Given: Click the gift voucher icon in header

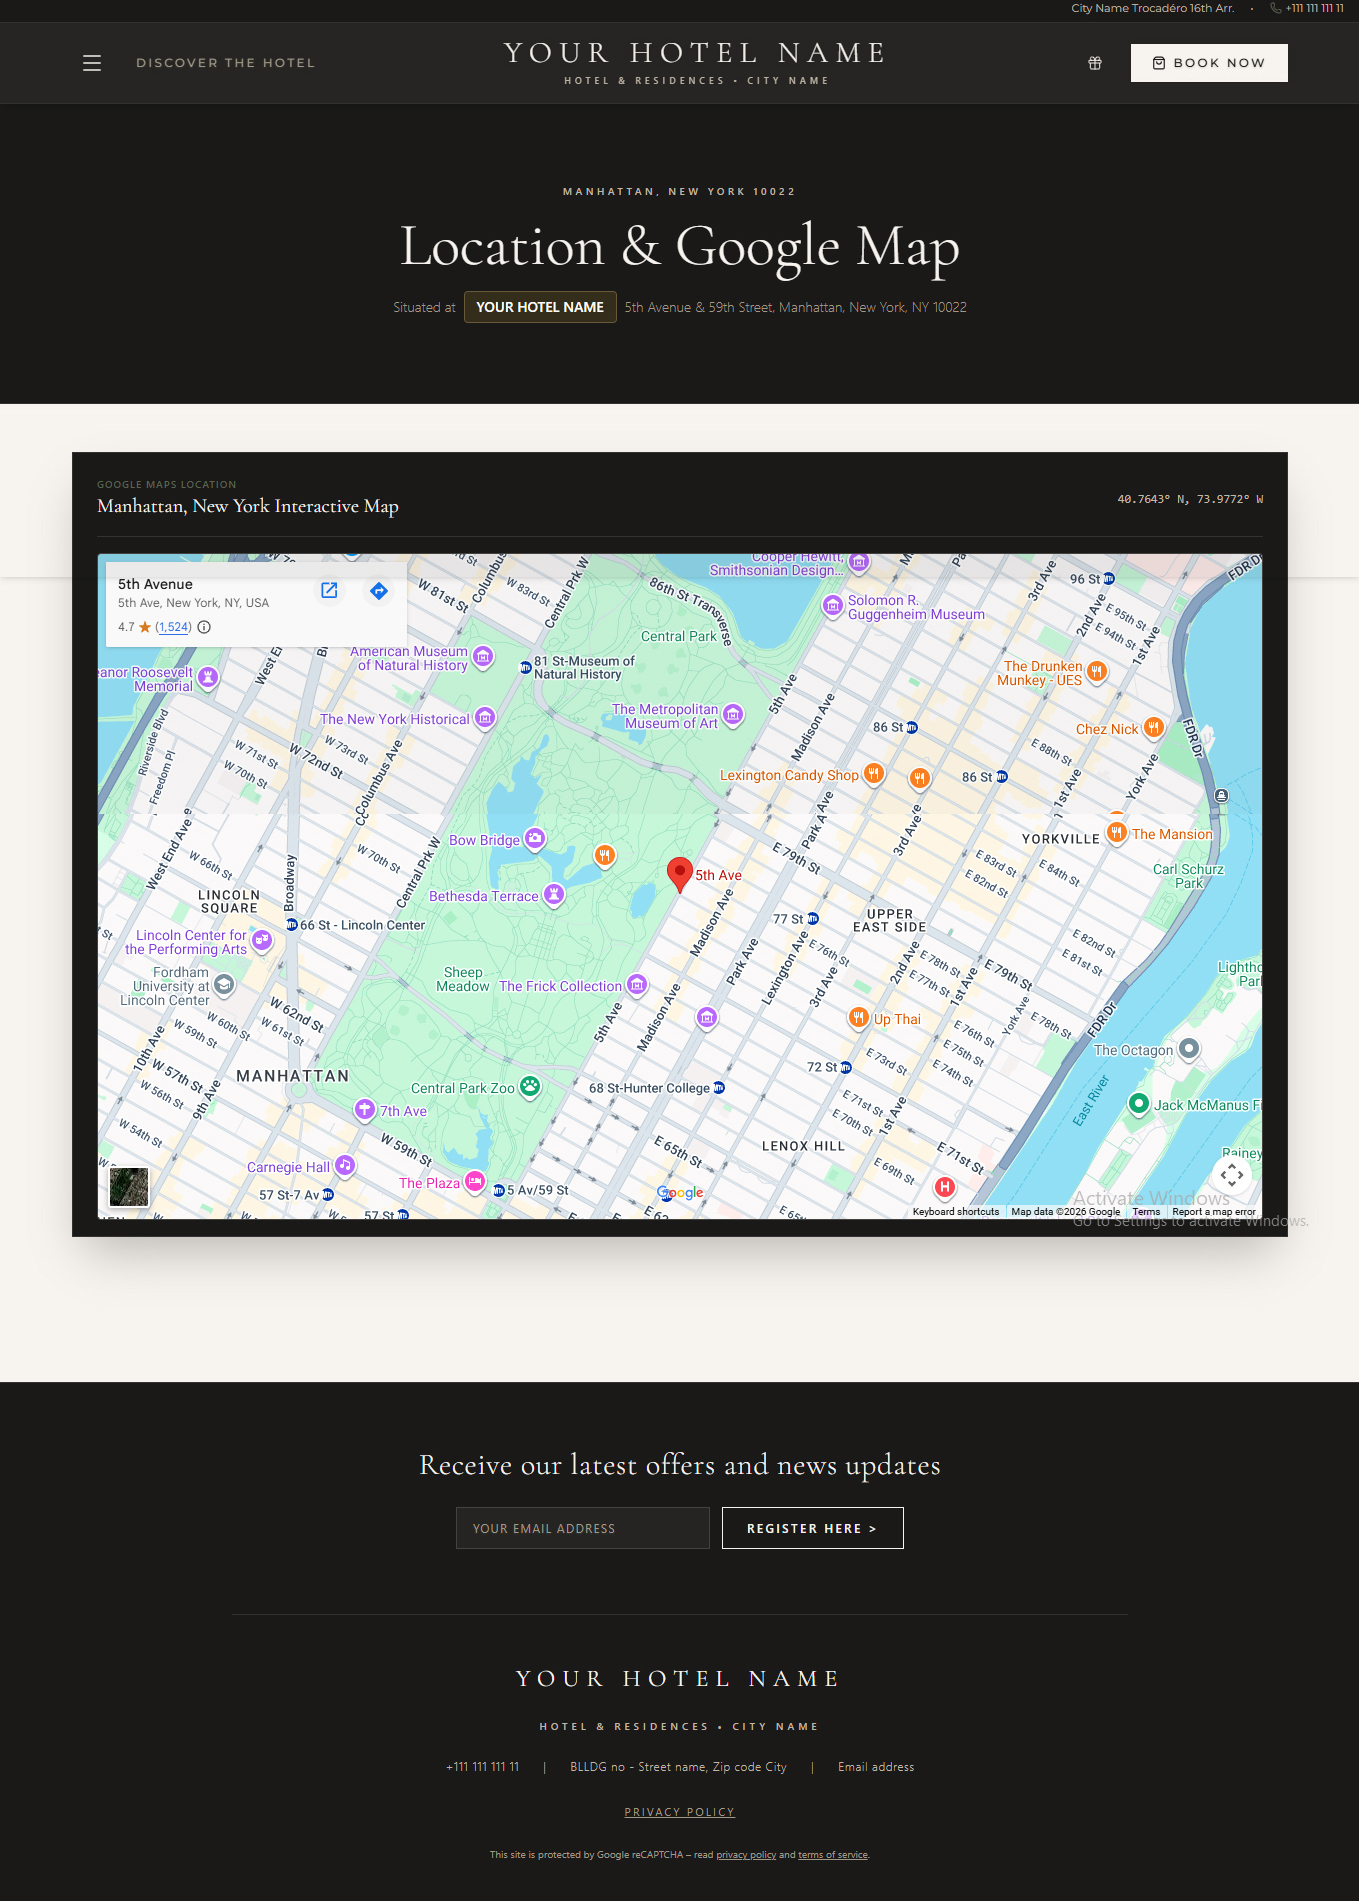Looking at the screenshot, I should (1095, 63).
